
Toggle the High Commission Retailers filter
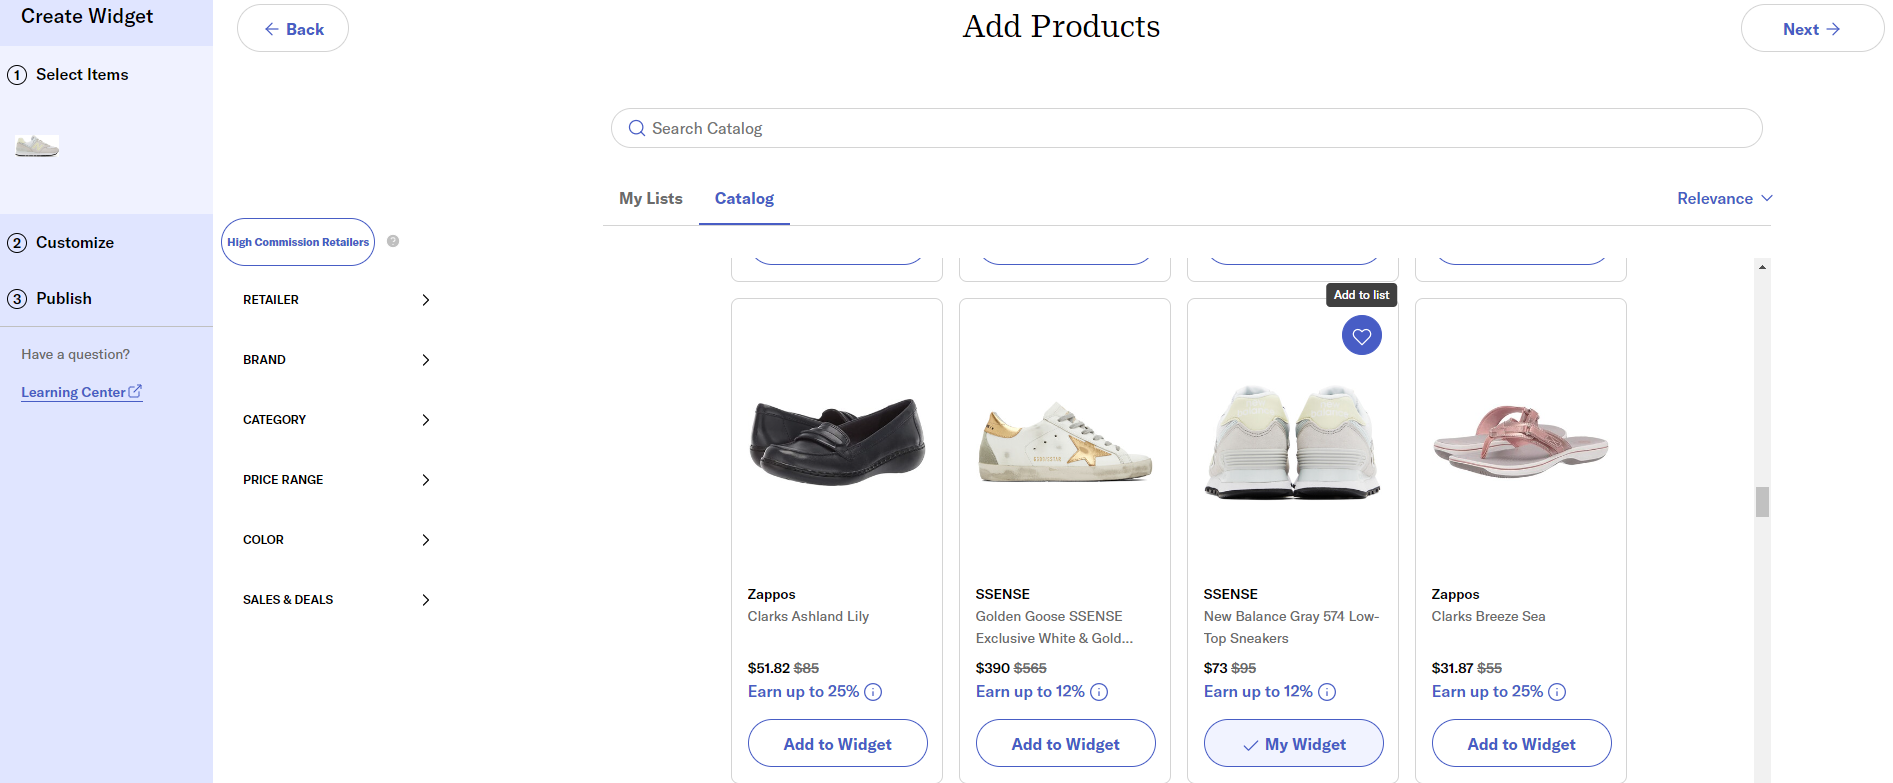point(298,242)
